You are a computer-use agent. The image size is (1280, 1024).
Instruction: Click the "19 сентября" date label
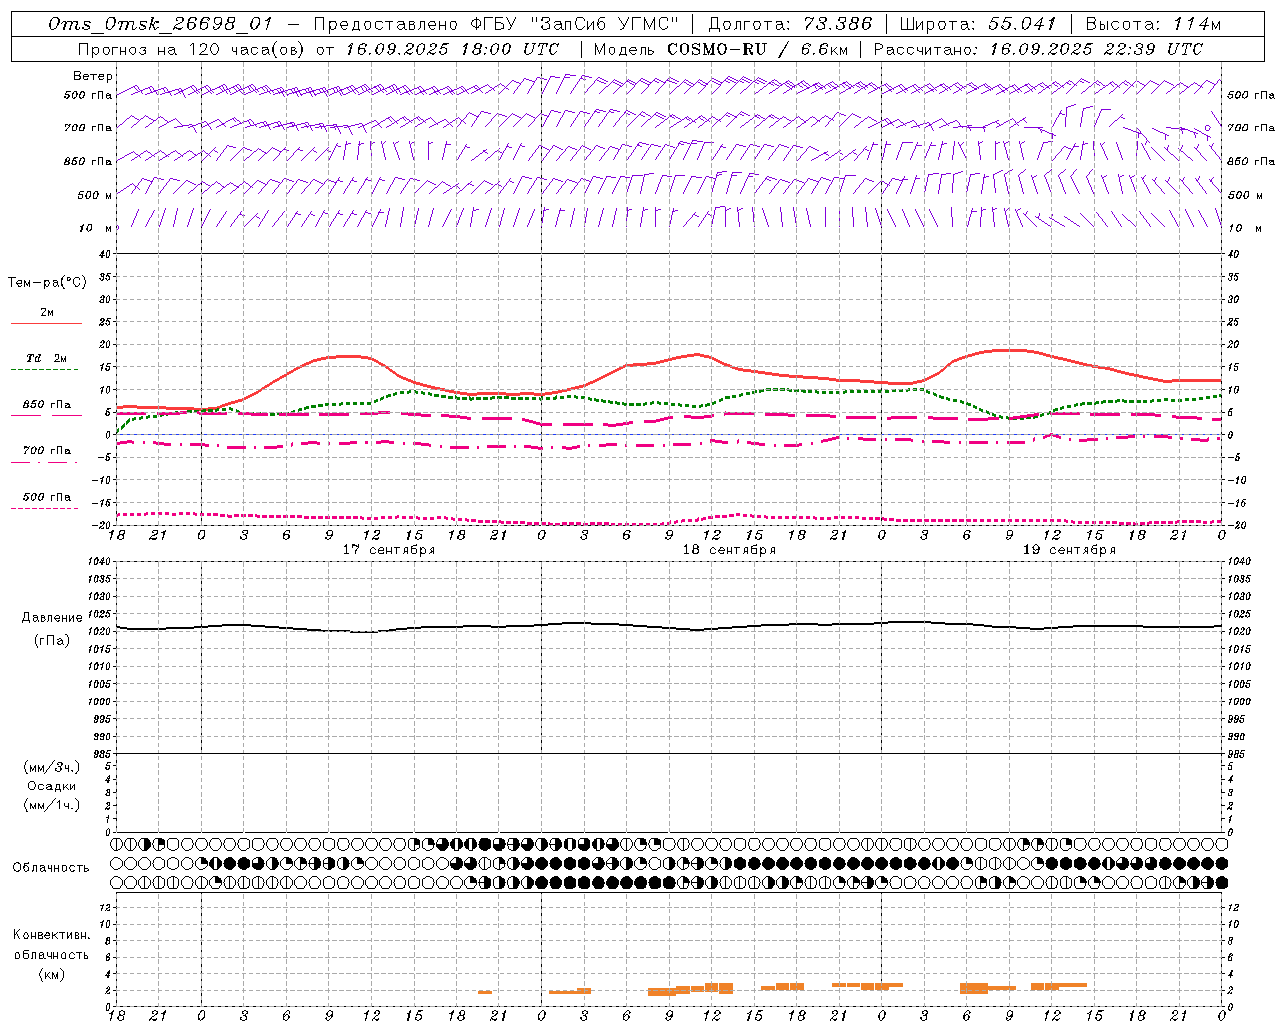[x=1069, y=550]
